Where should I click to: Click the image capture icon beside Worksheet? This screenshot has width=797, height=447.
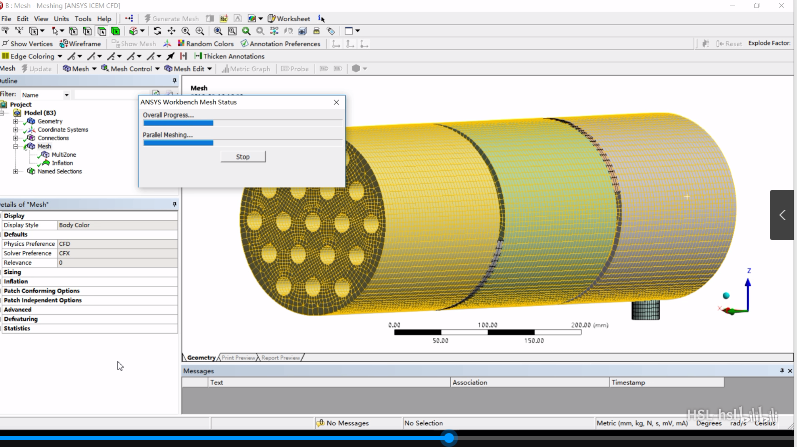pyautogui.click(x=252, y=18)
